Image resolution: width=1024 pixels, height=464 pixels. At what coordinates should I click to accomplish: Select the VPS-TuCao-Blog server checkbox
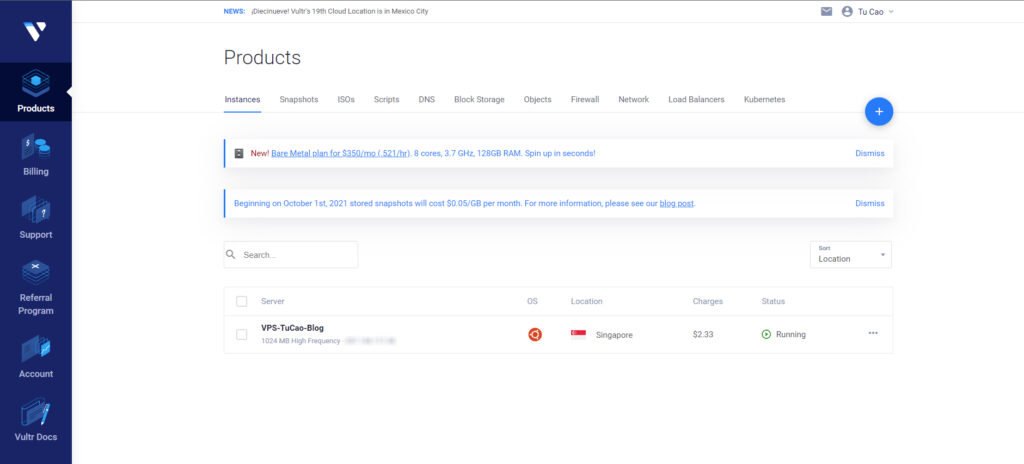(x=241, y=334)
